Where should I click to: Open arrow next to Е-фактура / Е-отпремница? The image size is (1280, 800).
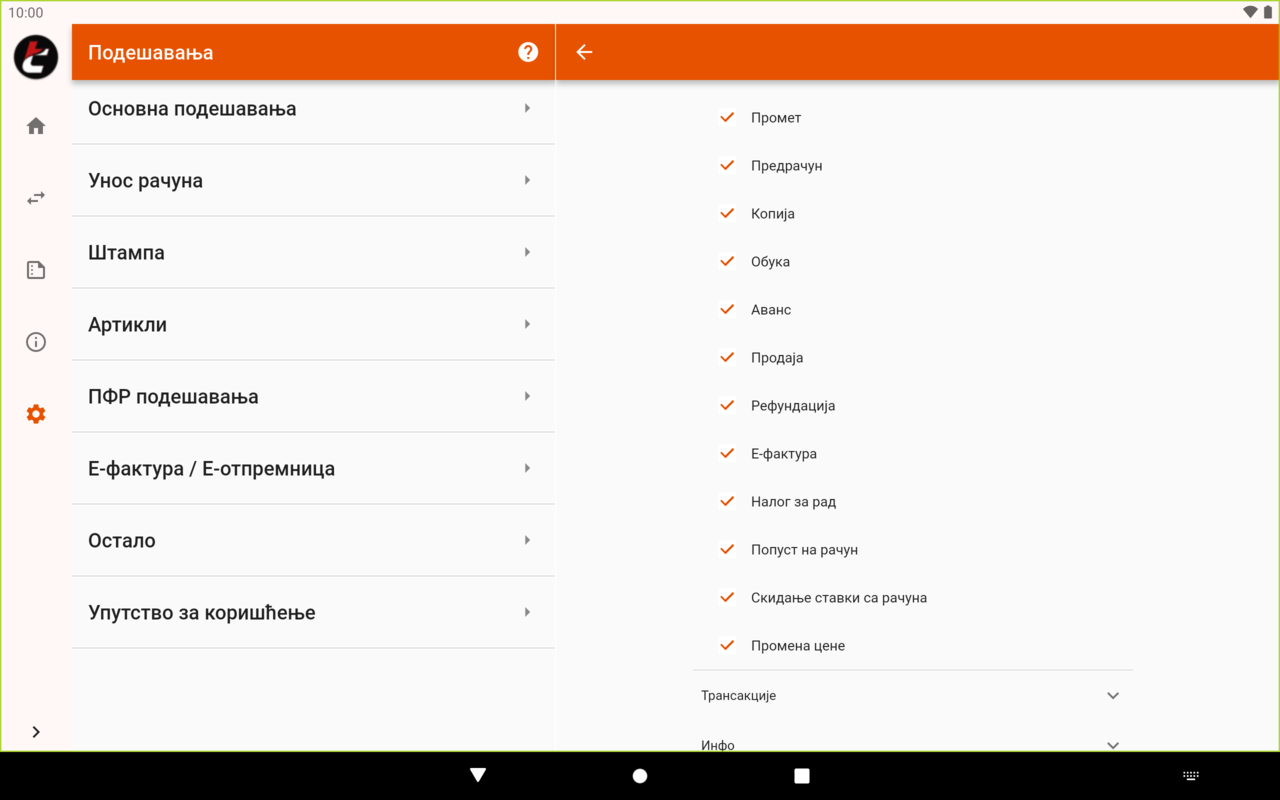pyautogui.click(x=527, y=468)
